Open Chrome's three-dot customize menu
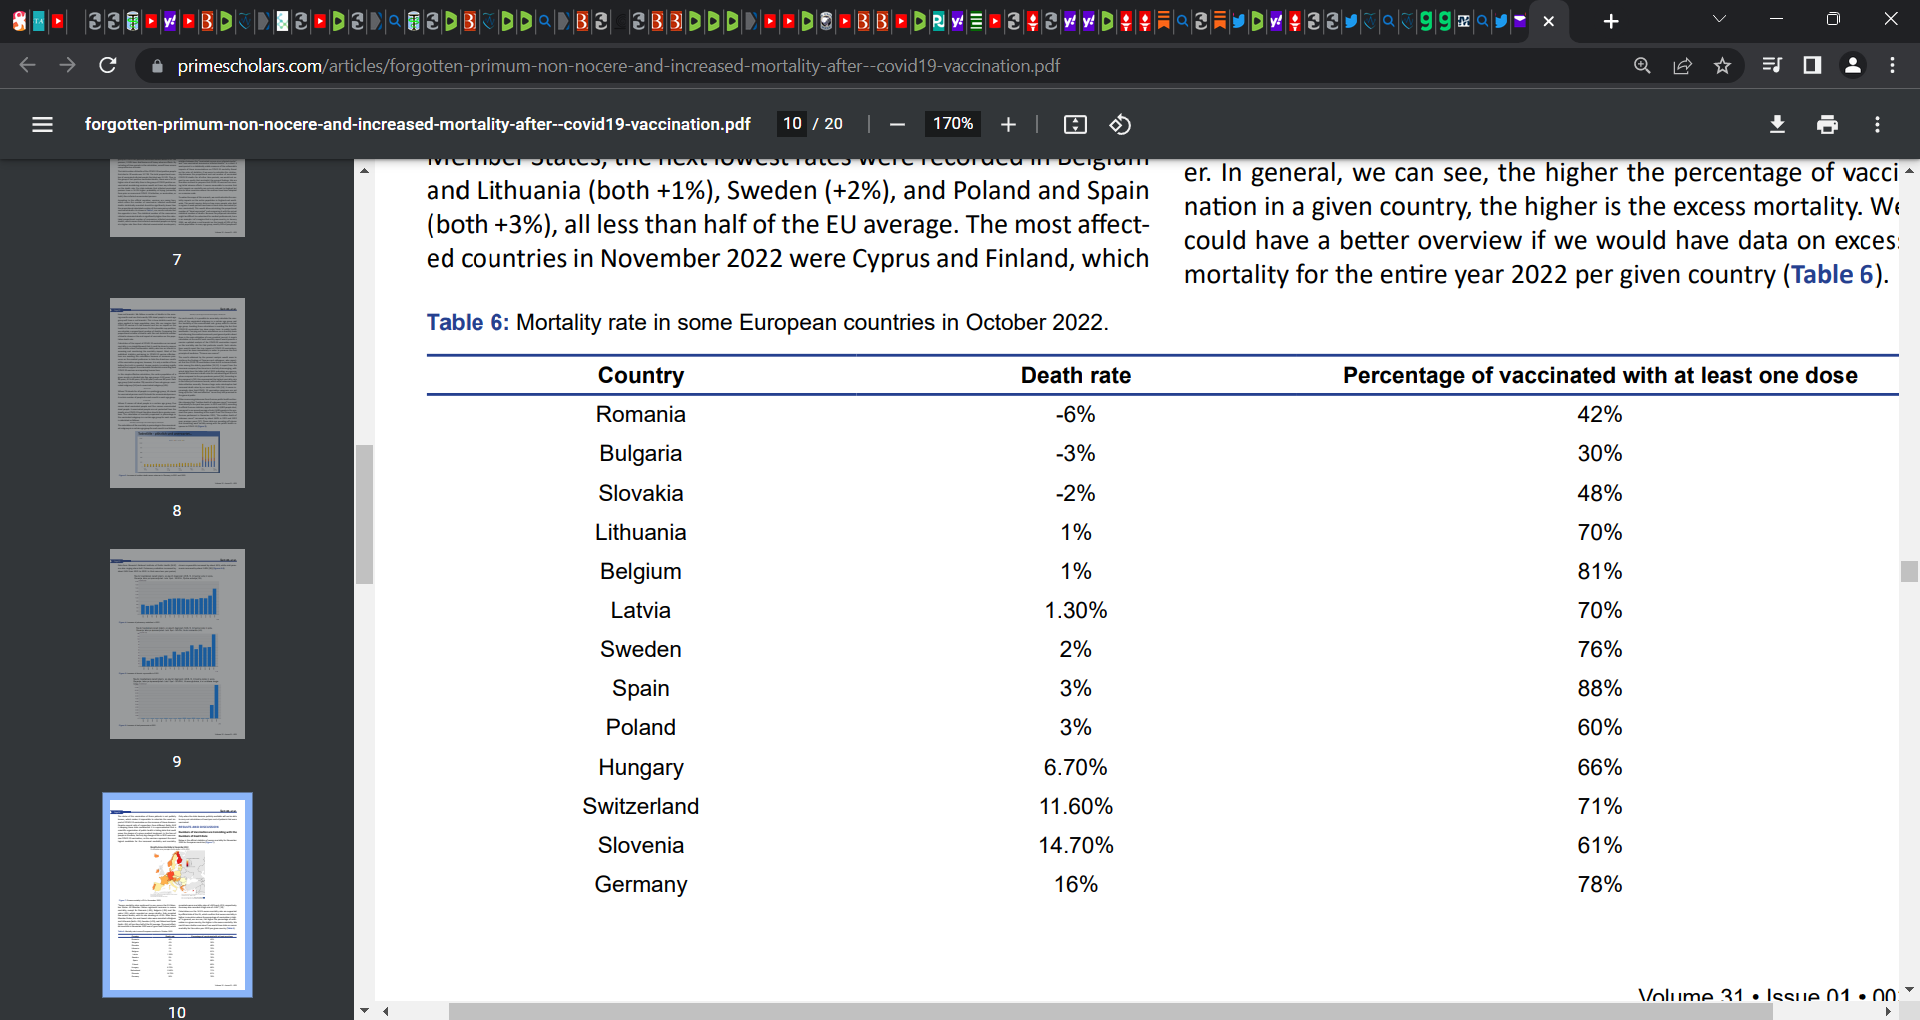The width and height of the screenshot is (1920, 1020). pyautogui.click(x=1892, y=65)
